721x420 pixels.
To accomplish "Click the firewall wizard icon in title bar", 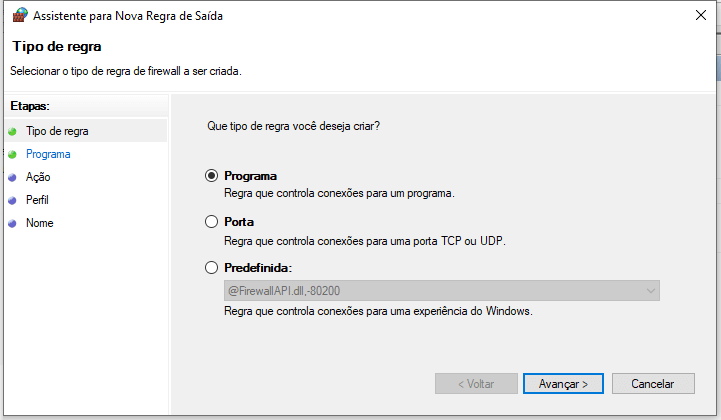I will click(20, 15).
